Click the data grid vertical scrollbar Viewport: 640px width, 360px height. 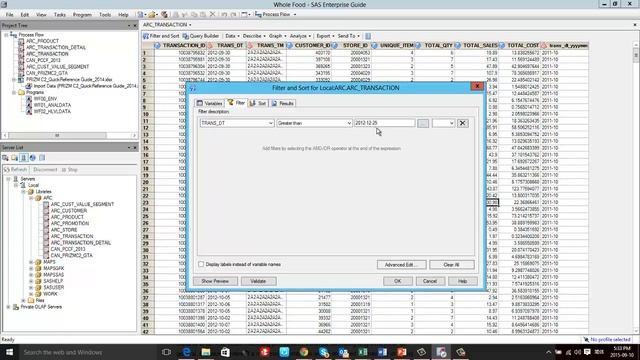pyautogui.click(x=636, y=188)
